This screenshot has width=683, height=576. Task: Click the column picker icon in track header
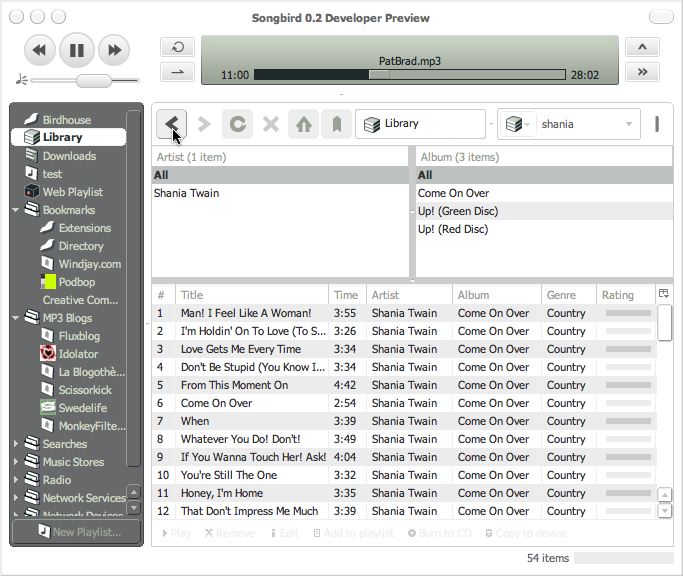tap(663, 294)
